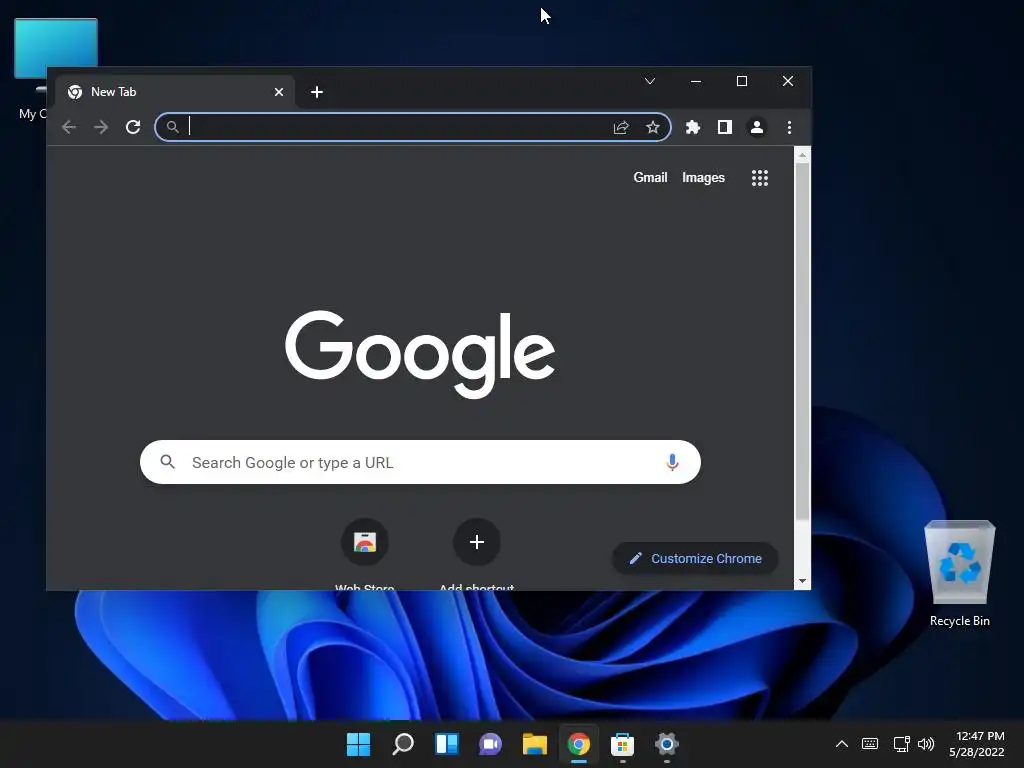The image size is (1024, 768).
Task: Open the Chrome profile avatar
Action: pos(757,127)
